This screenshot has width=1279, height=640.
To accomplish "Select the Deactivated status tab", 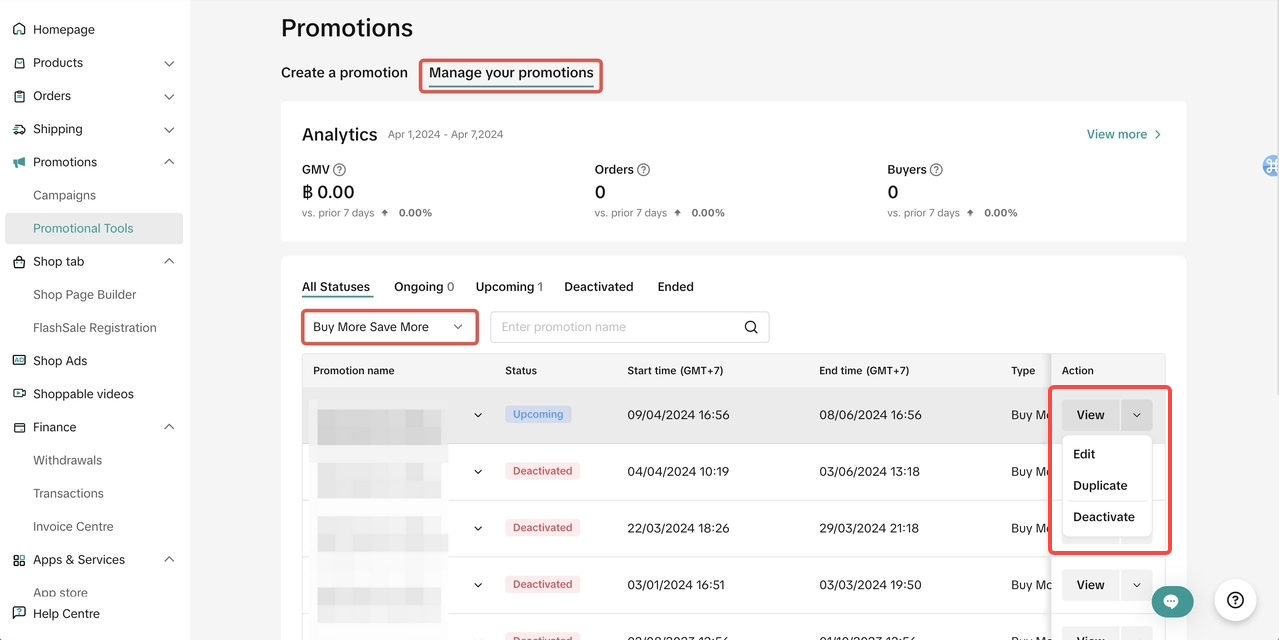I will pyautogui.click(x=598, y=287).
